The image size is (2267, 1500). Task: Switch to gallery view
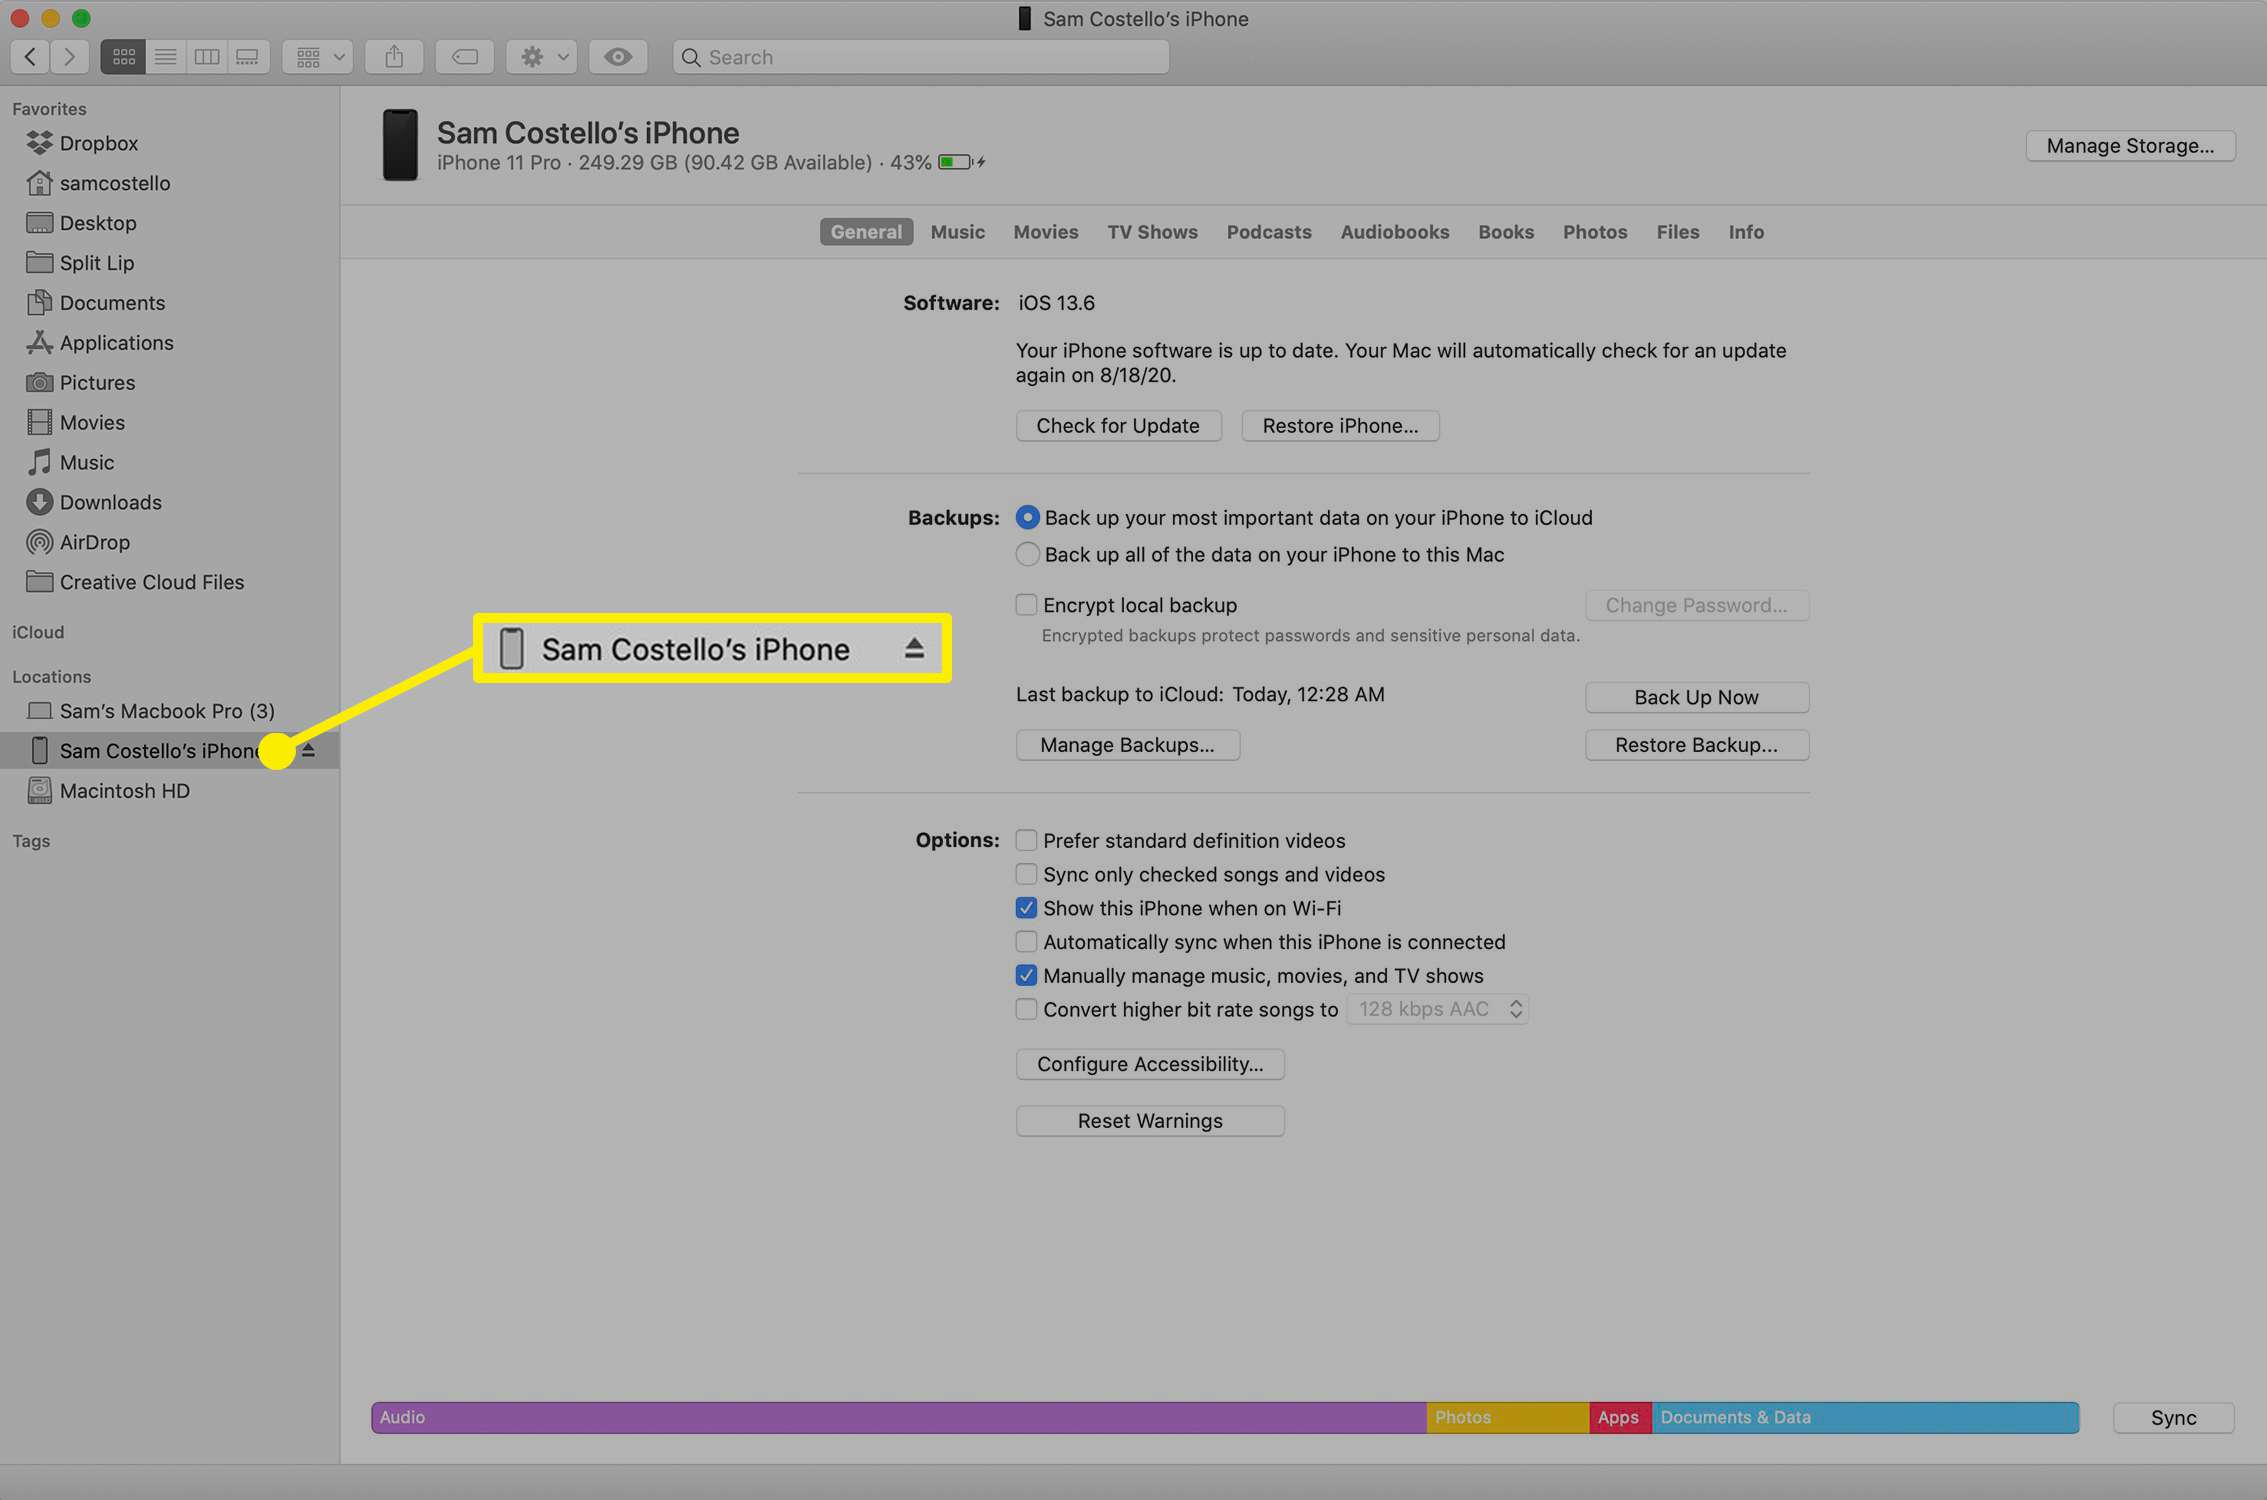[247, 57]
